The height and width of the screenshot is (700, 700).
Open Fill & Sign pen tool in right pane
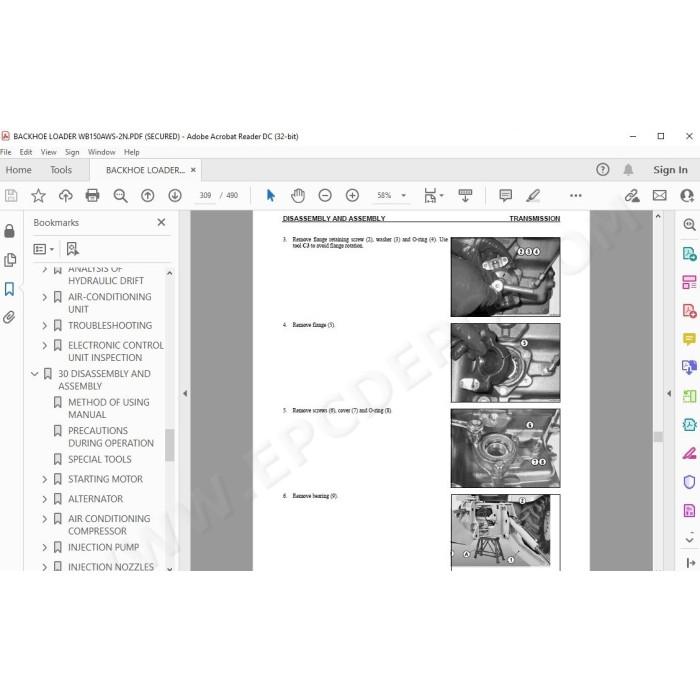689,454
